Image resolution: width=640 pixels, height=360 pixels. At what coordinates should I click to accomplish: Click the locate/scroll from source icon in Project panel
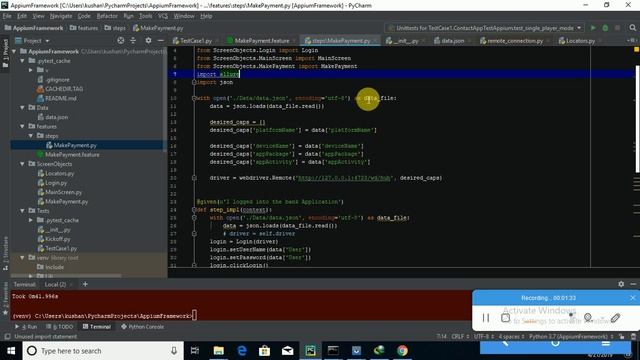[121, 40]
